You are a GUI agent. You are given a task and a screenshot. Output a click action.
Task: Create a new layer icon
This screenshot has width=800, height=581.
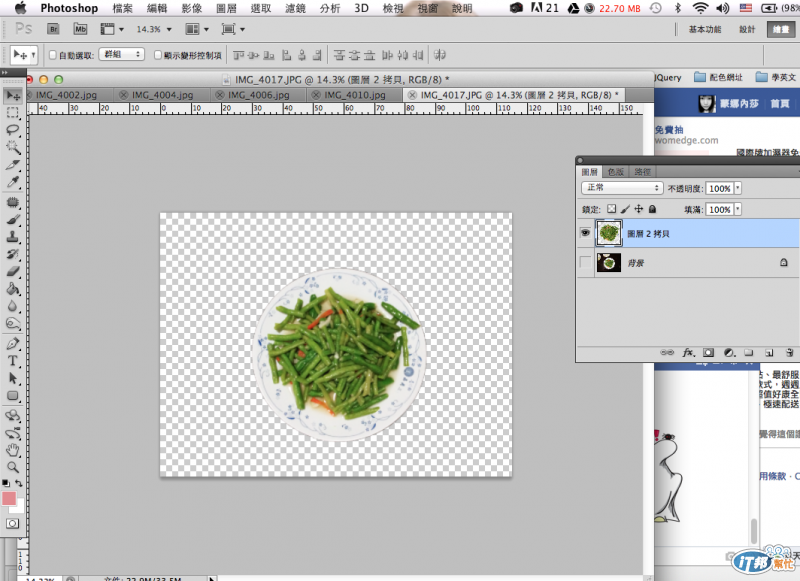click(x=769, y=352)
